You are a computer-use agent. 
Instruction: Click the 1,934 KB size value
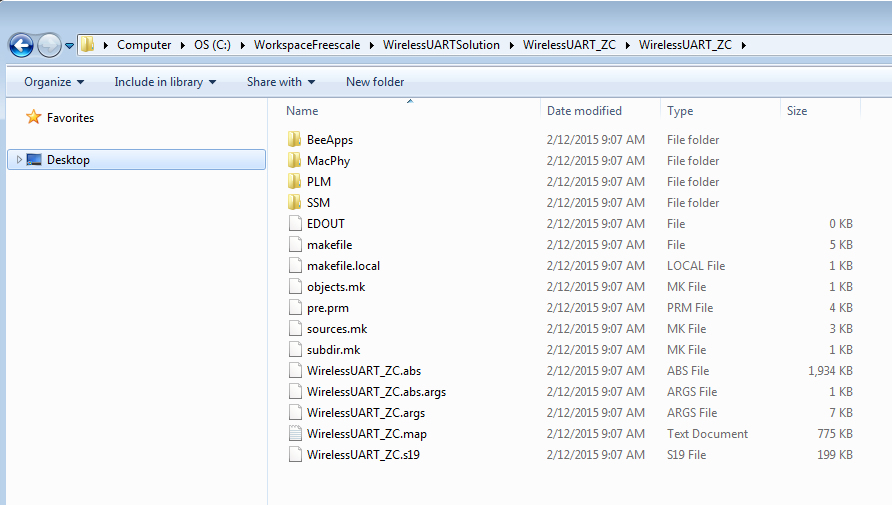click(830, 371)
